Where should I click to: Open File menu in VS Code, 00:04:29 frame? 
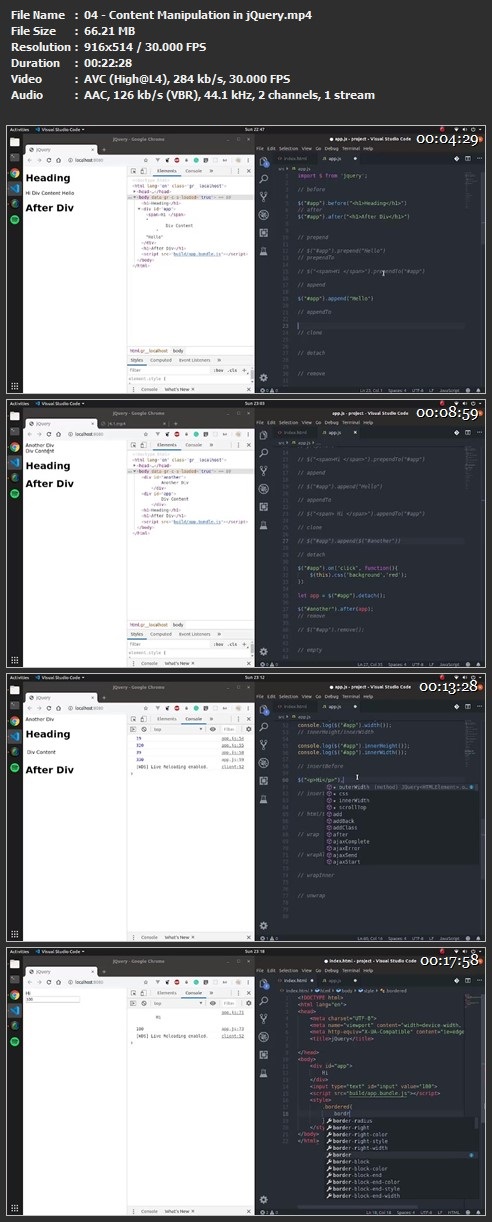(260, 148)
